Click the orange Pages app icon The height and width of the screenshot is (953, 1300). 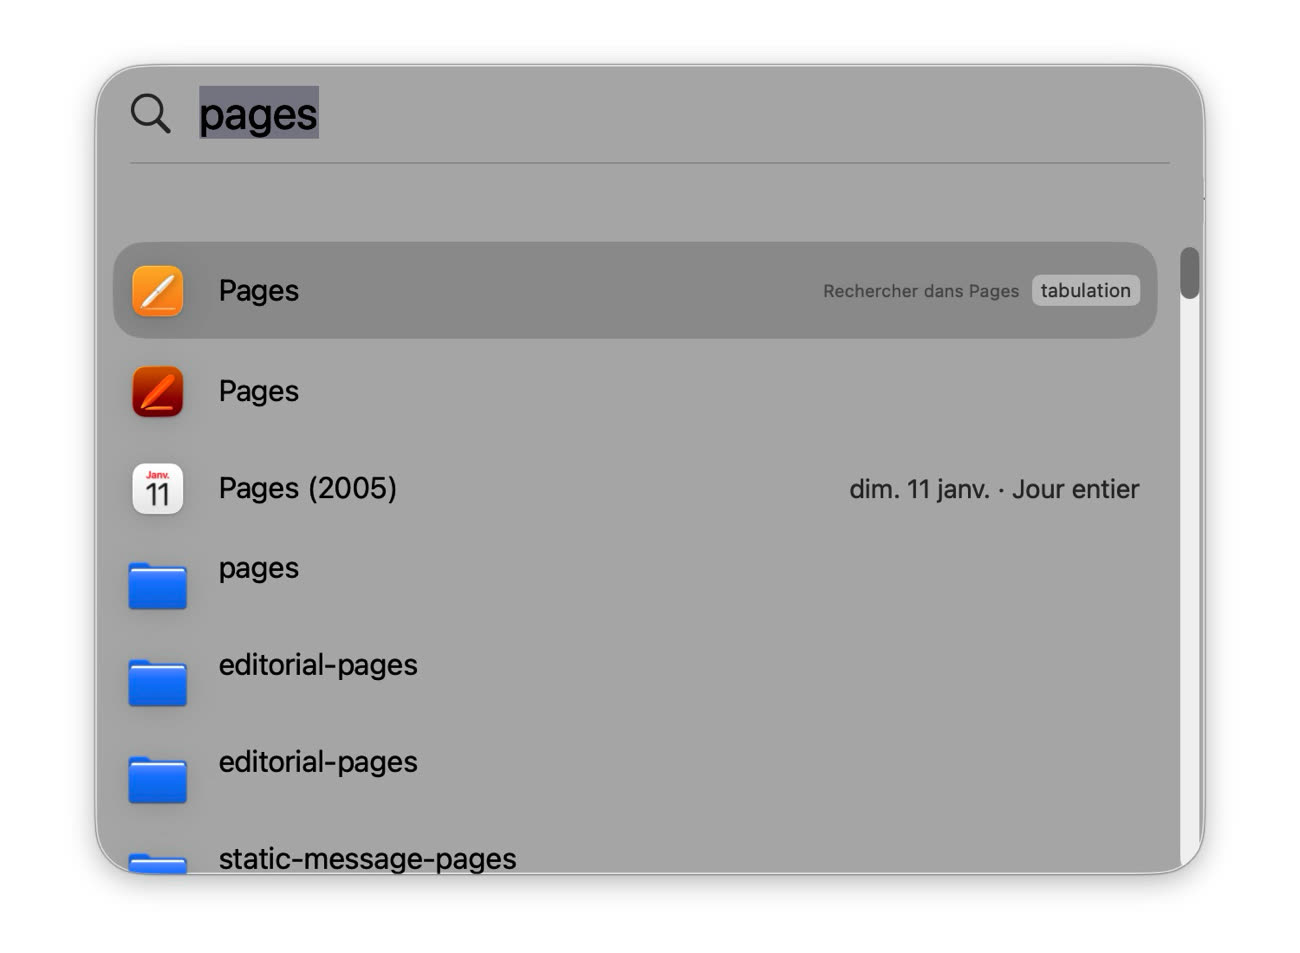pyautogui.click(x=158, y=291)
